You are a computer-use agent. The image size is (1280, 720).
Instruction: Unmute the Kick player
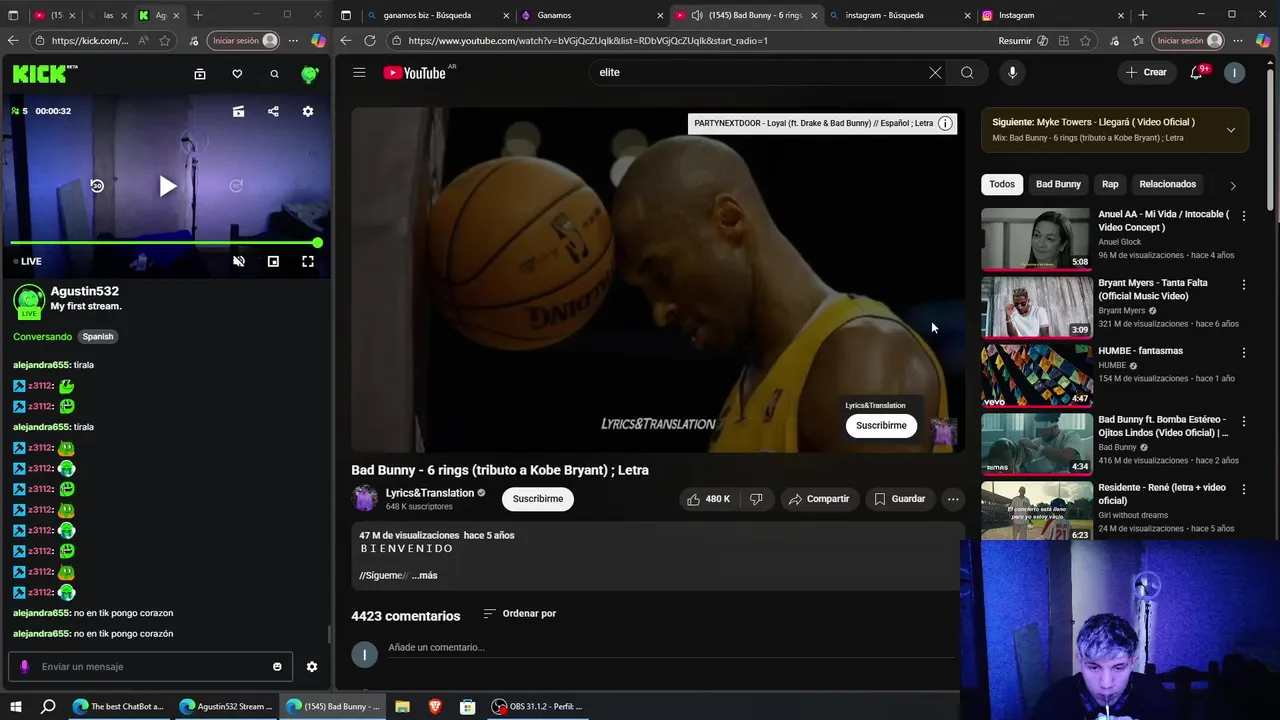239,261
